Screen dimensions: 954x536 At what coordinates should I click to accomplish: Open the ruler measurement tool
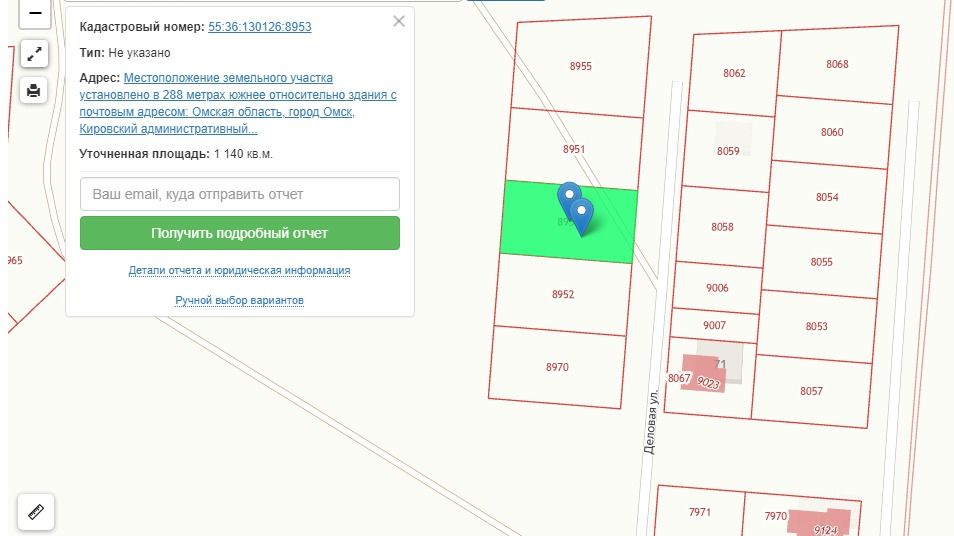(x=36, y=512)
